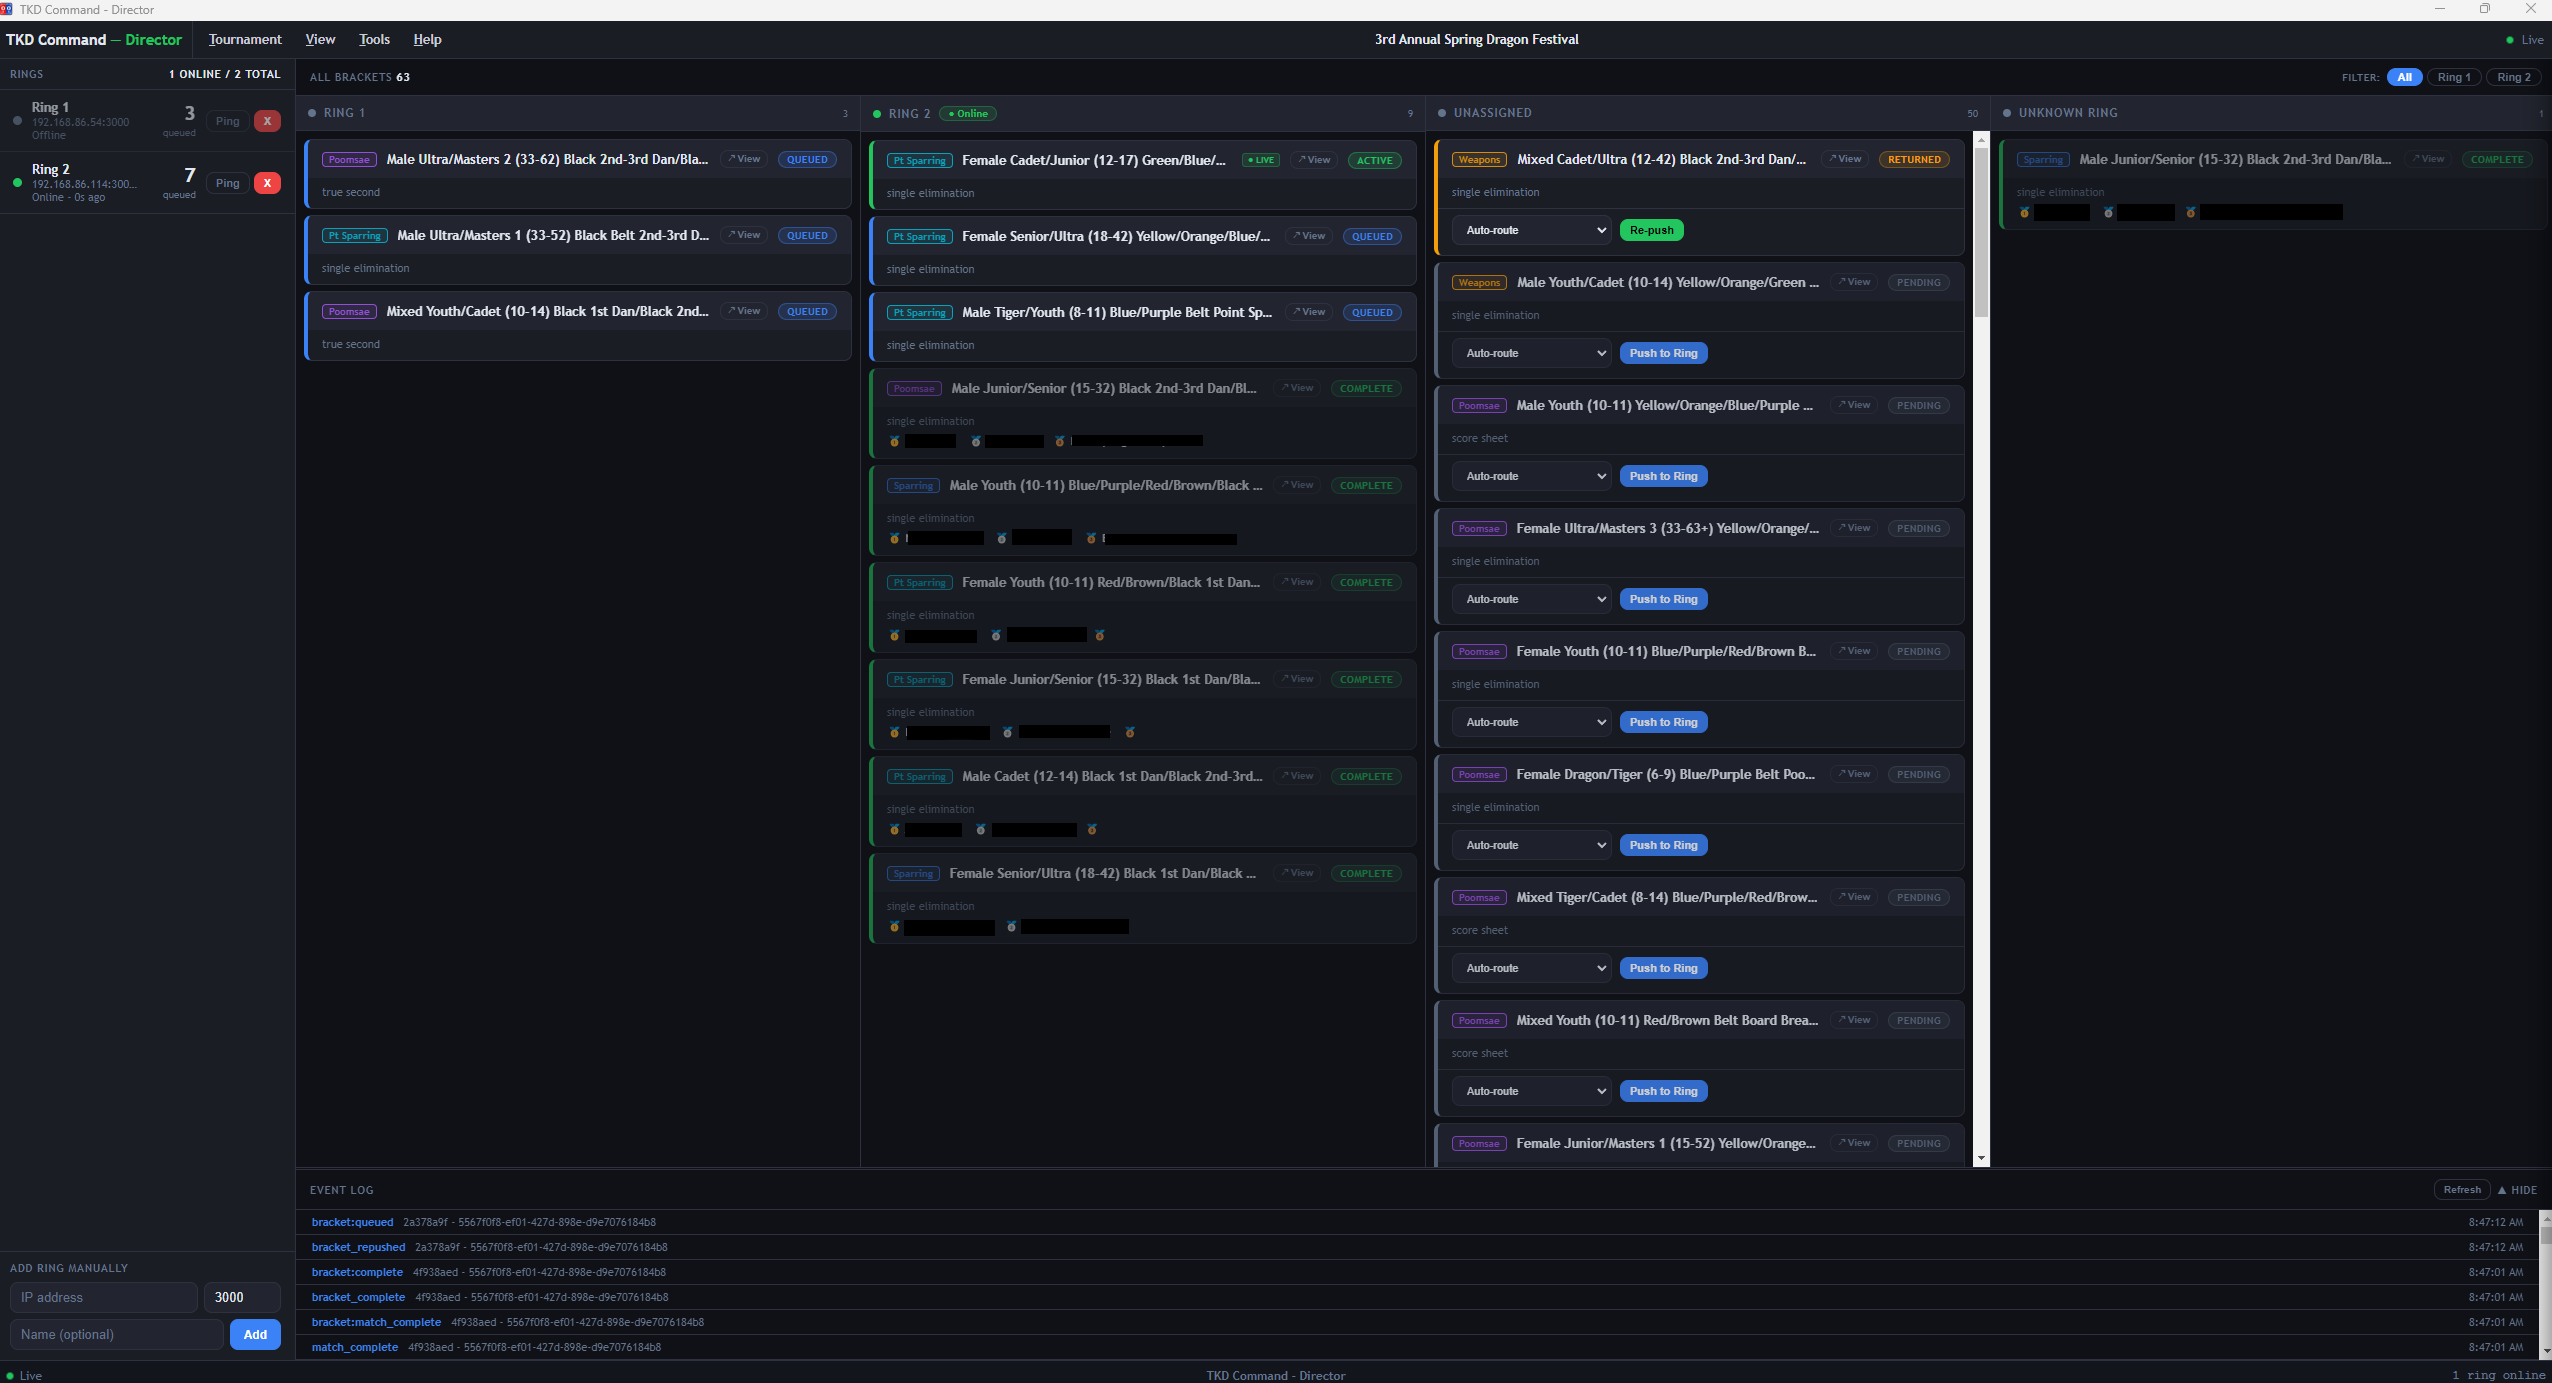View Female Senior/Ultra Yellow/Orange bracket
The width and height of the screenshot is (2552, 1383).
[1309, 236]
